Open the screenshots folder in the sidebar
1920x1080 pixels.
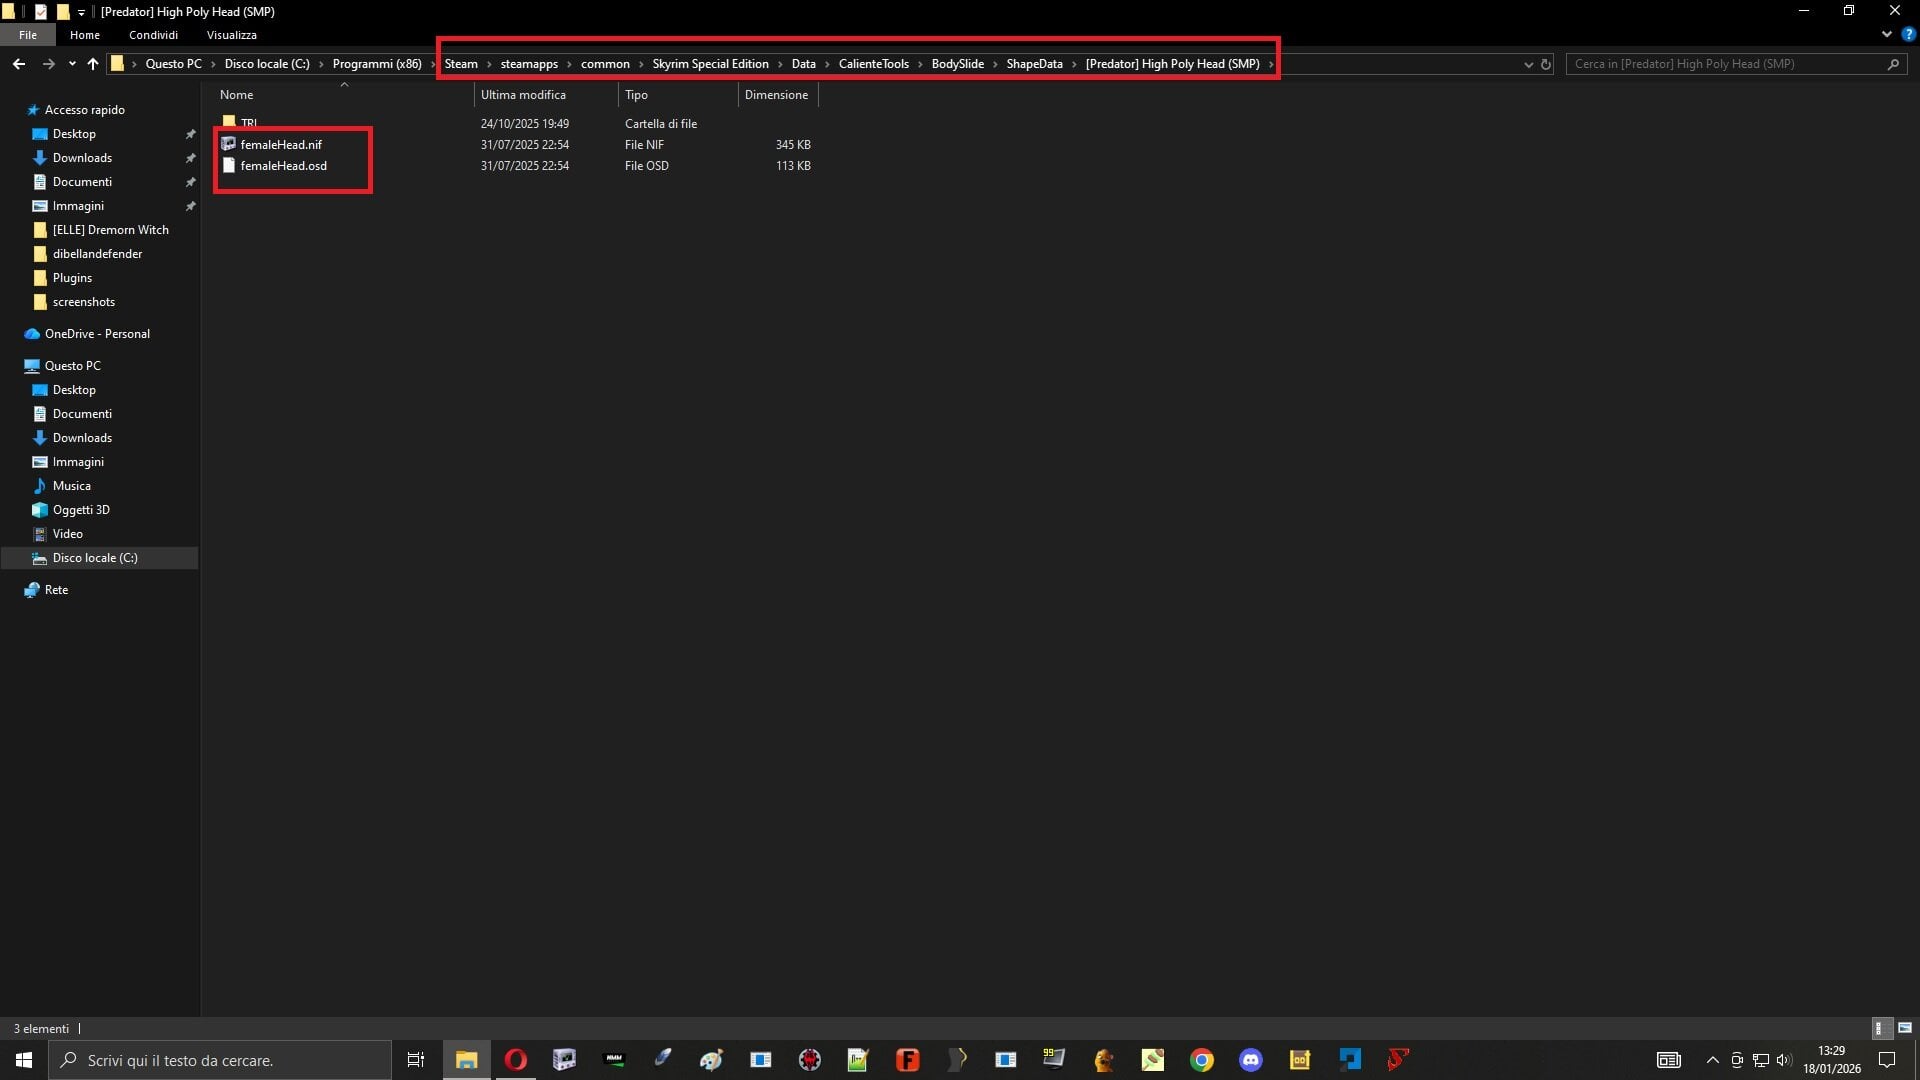point(83,302)
